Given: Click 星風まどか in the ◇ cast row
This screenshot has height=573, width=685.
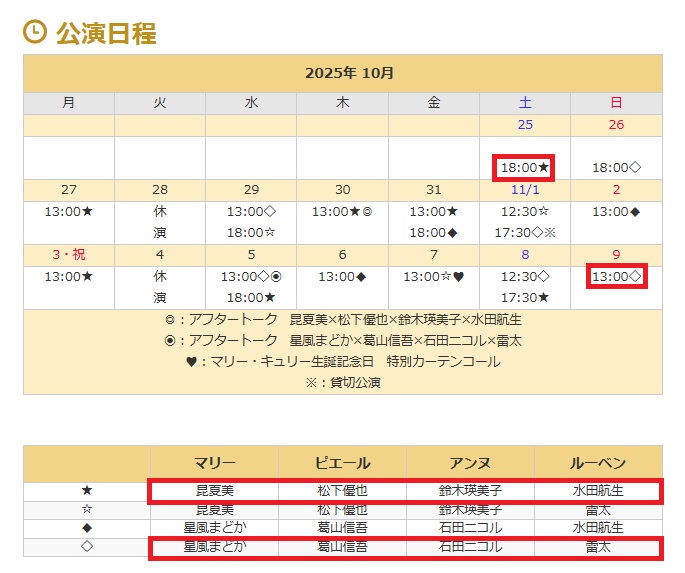Looking at the screenshot, I should click(215, 546).
